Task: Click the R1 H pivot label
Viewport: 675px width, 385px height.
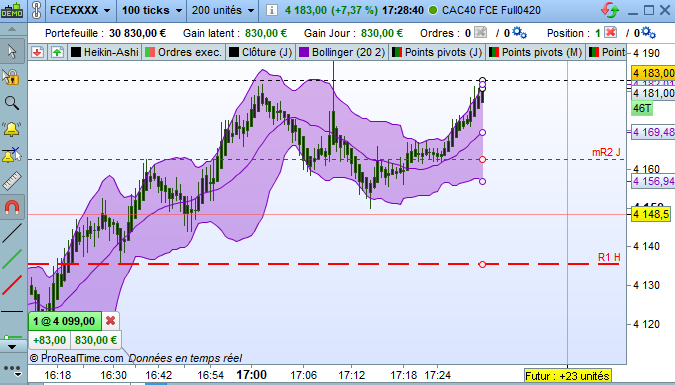Action: 609,258
